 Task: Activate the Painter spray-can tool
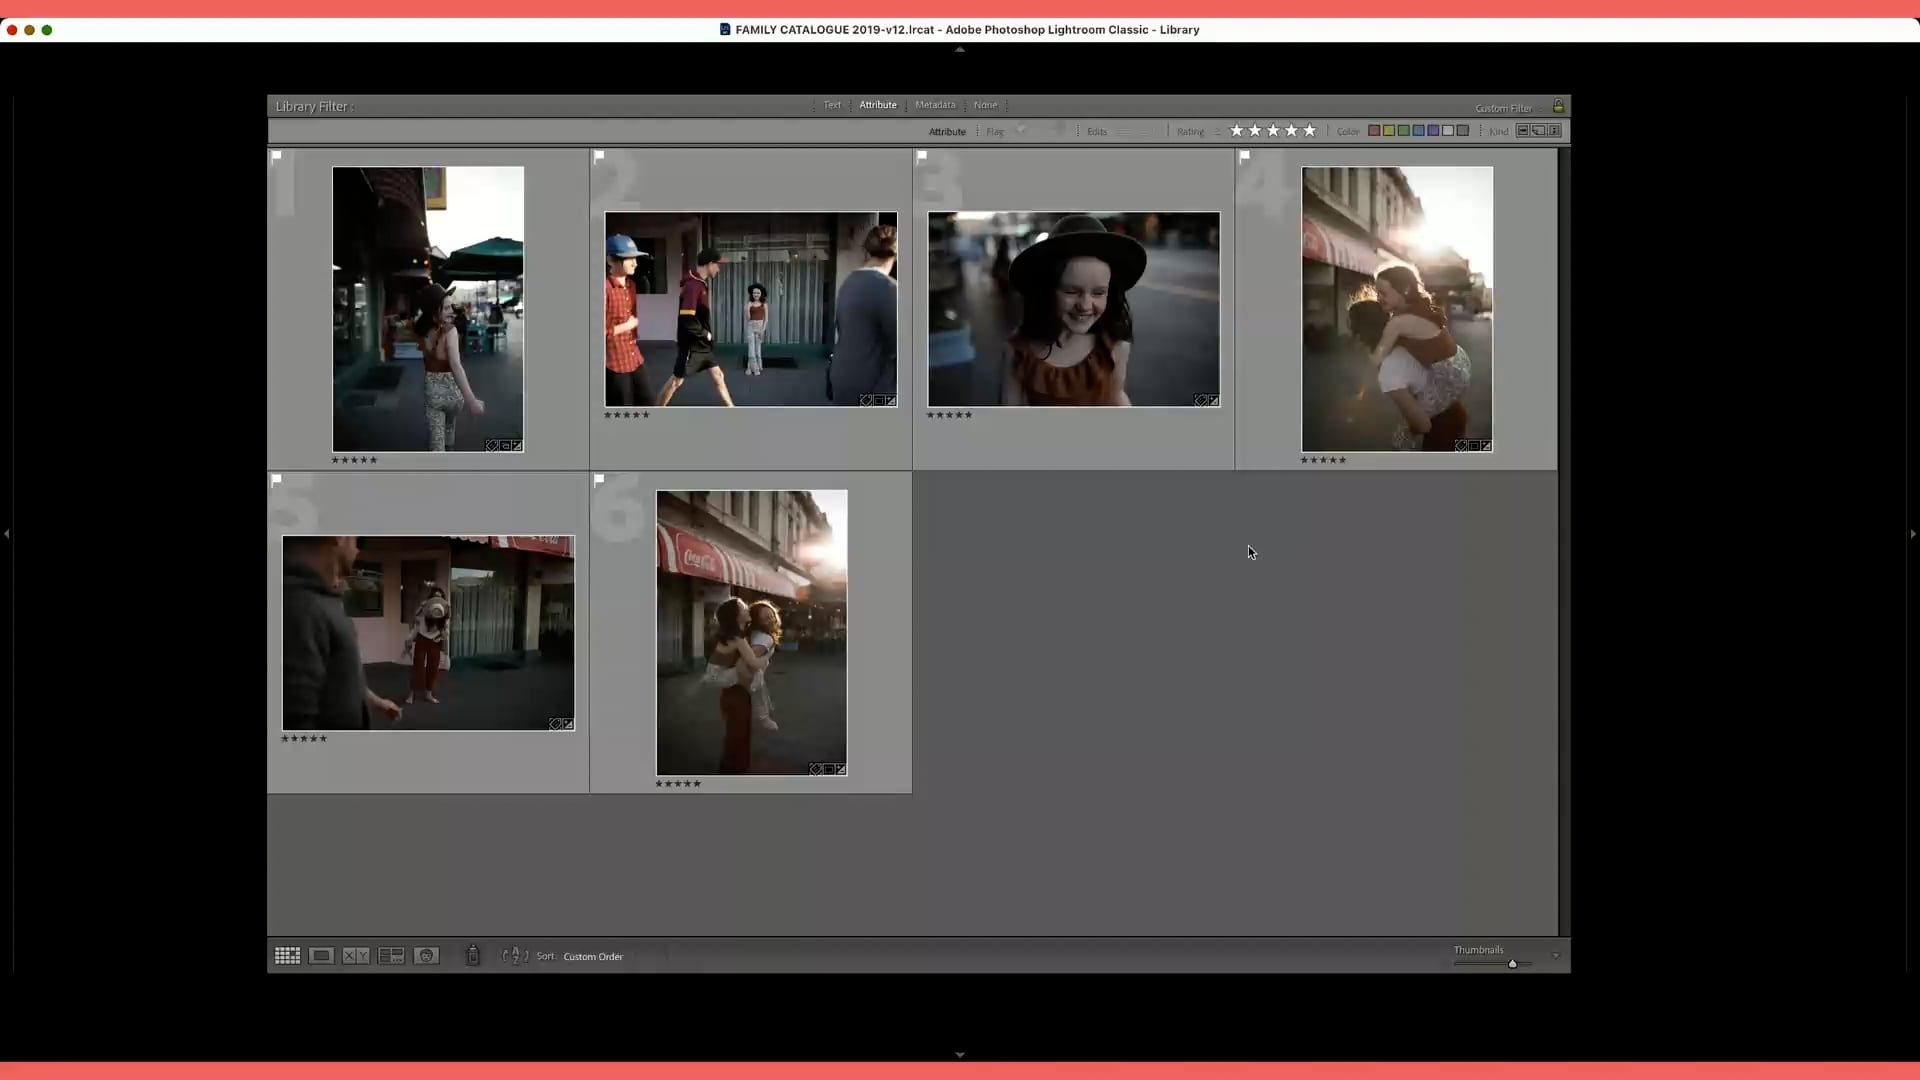pos(473,955)
